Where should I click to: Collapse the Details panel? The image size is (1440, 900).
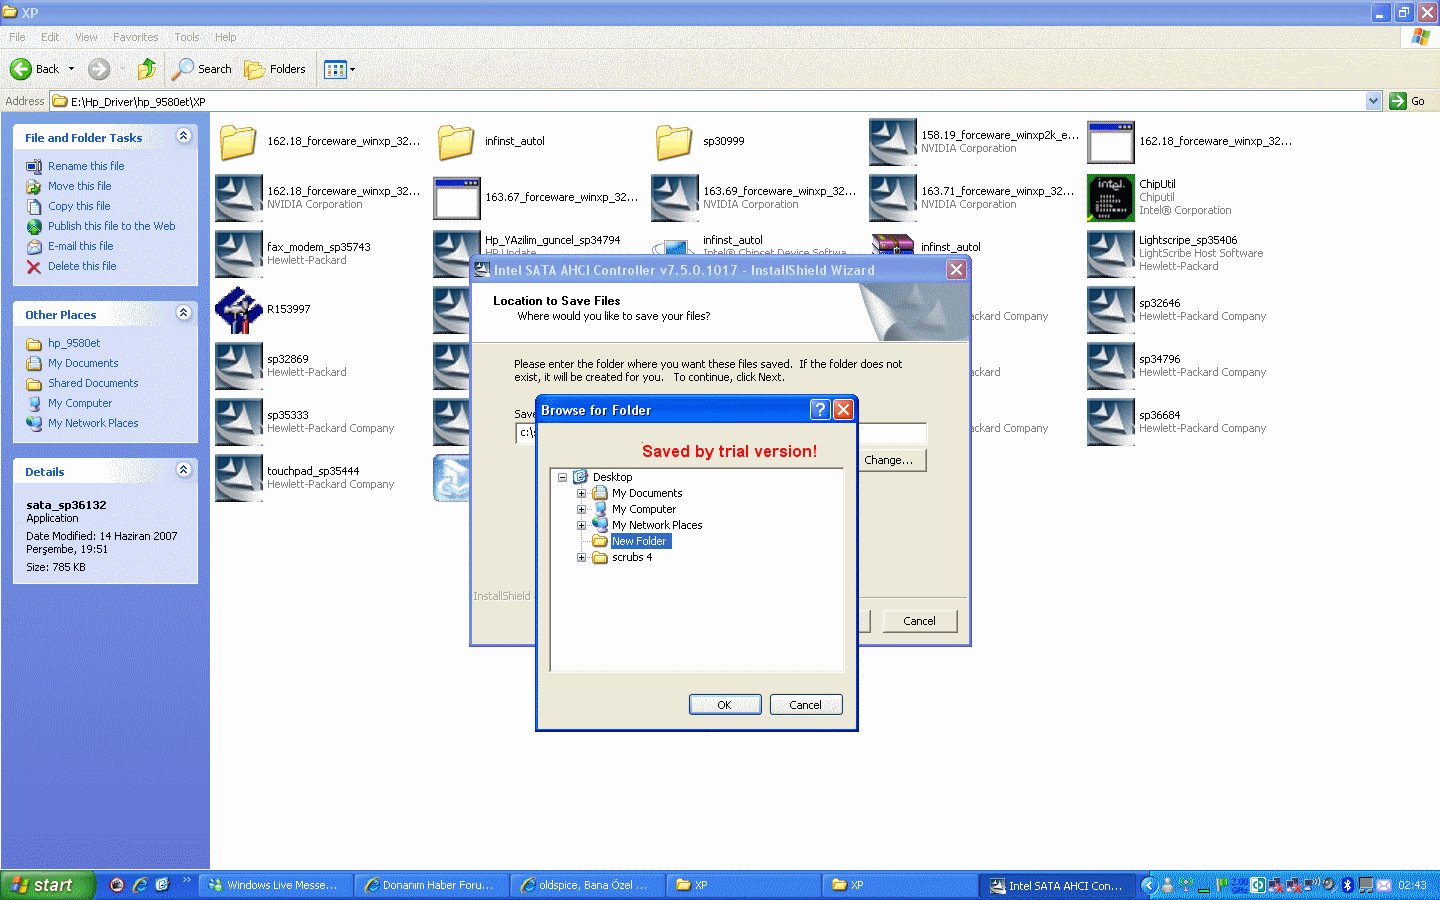[183, 470]
